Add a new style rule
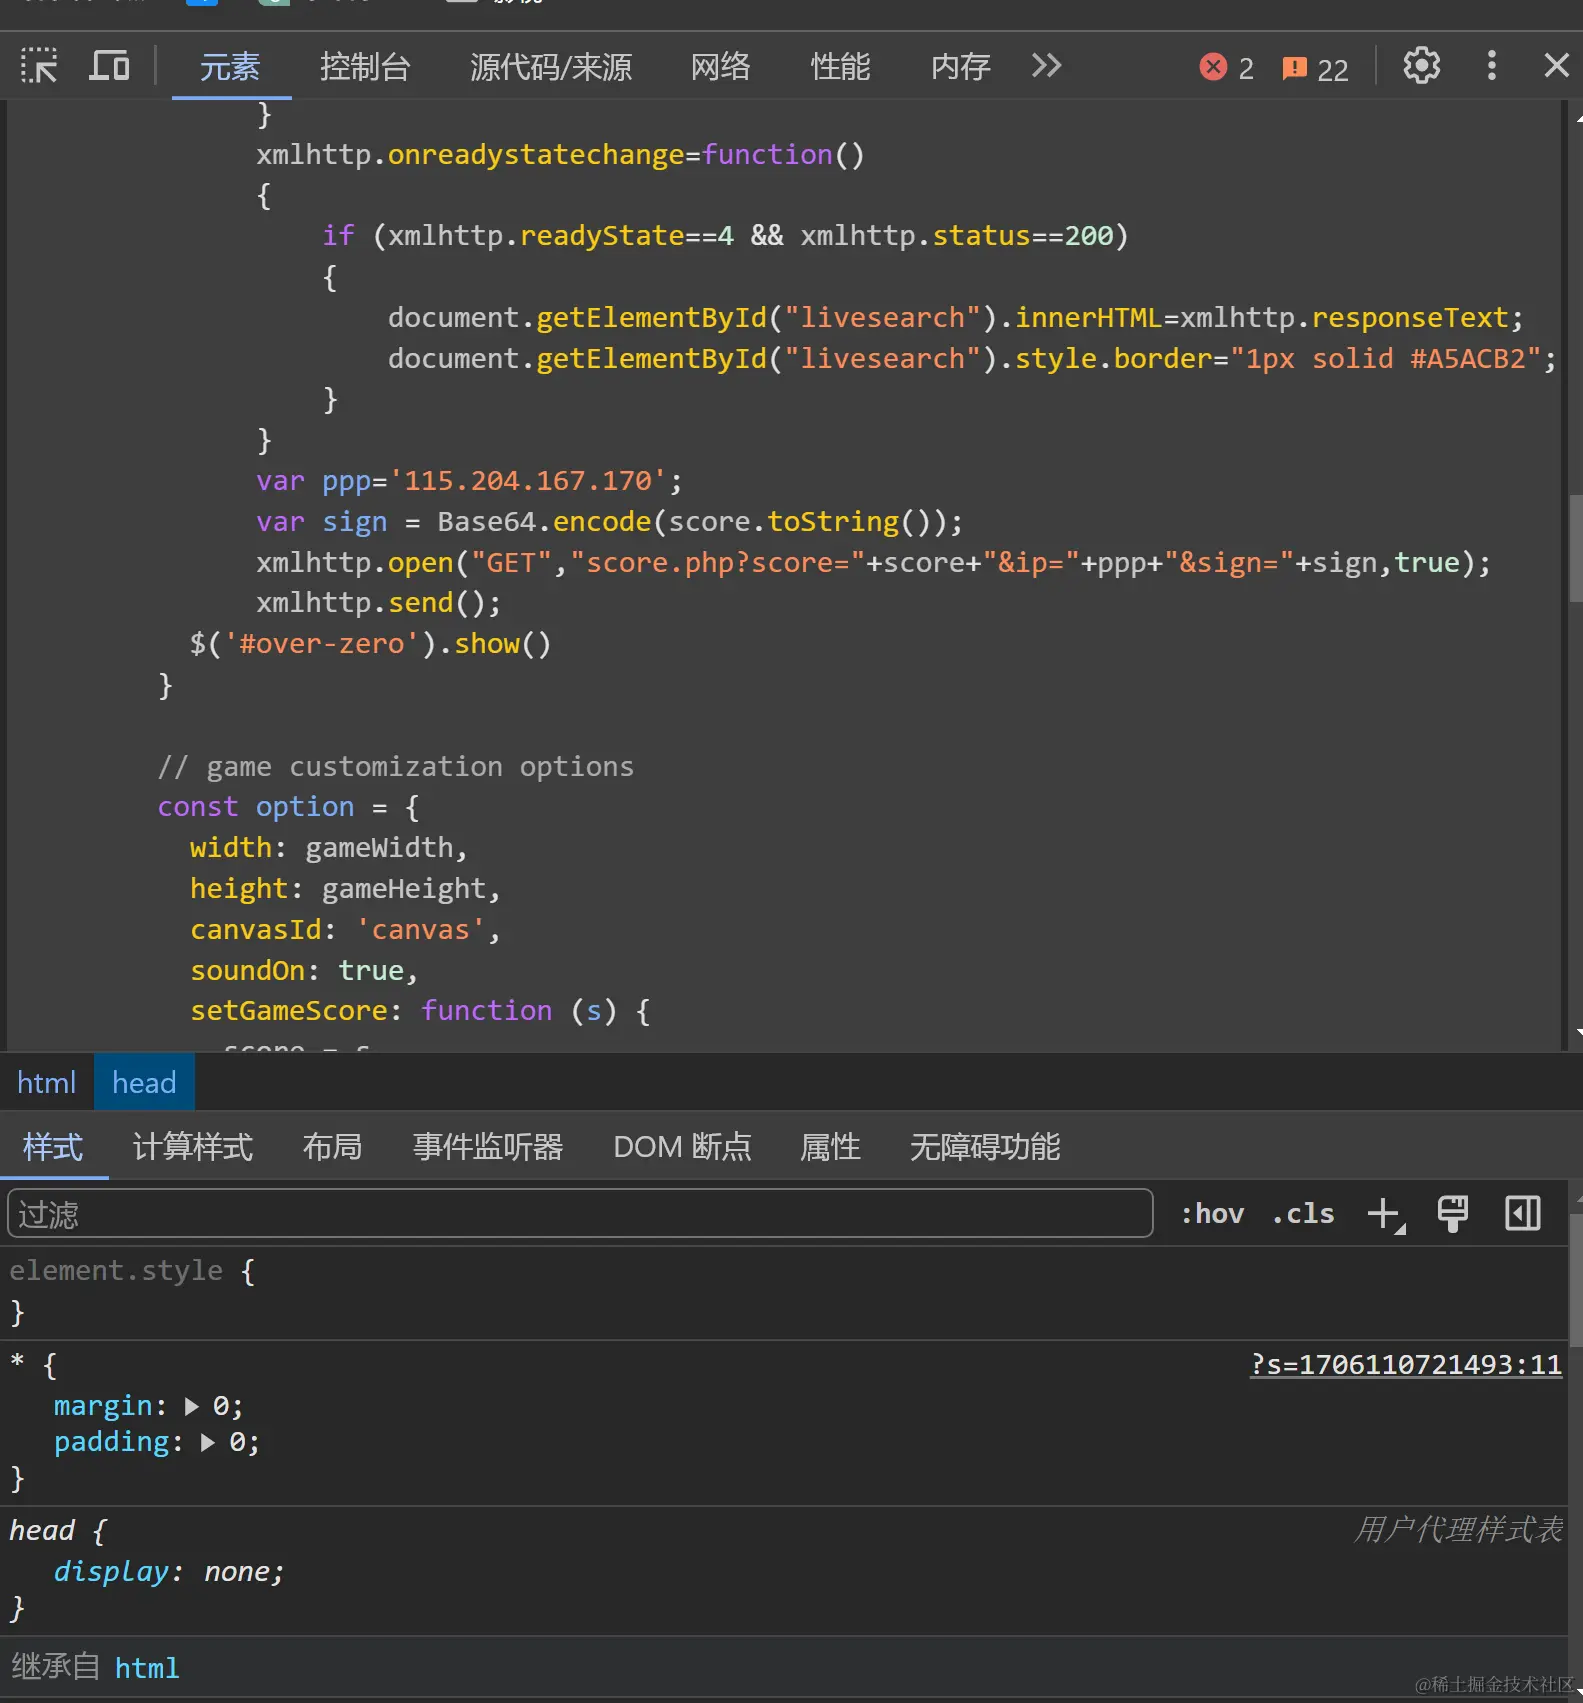Viewport: 1583px width, 1703px height. (x=1385, y=1214)
